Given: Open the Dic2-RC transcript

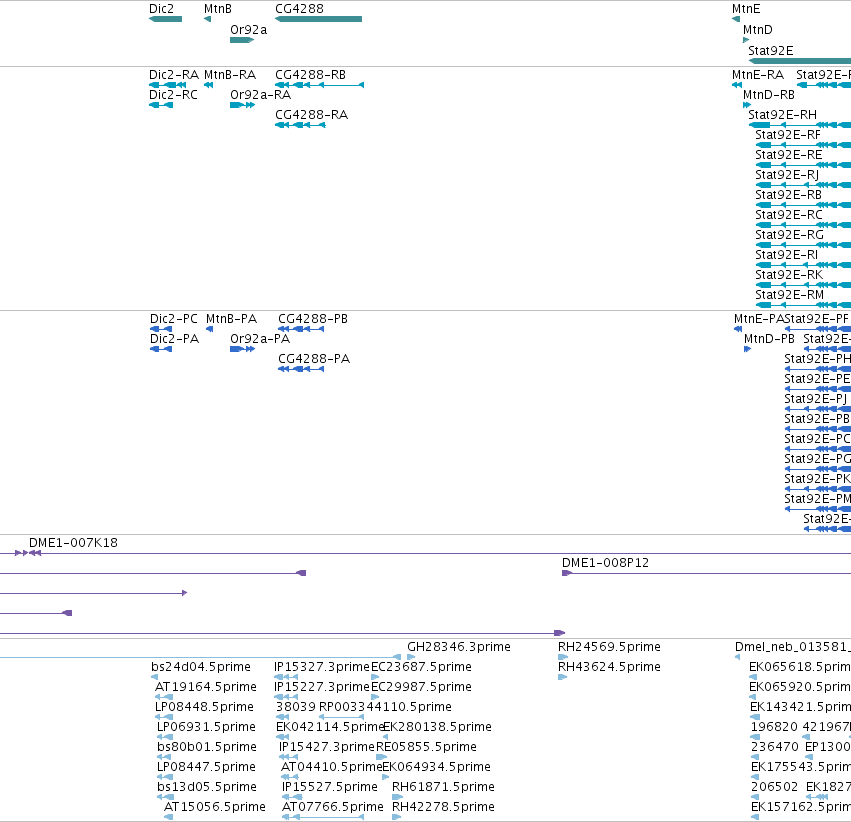Looking at the screenshot, I should 161,105.
